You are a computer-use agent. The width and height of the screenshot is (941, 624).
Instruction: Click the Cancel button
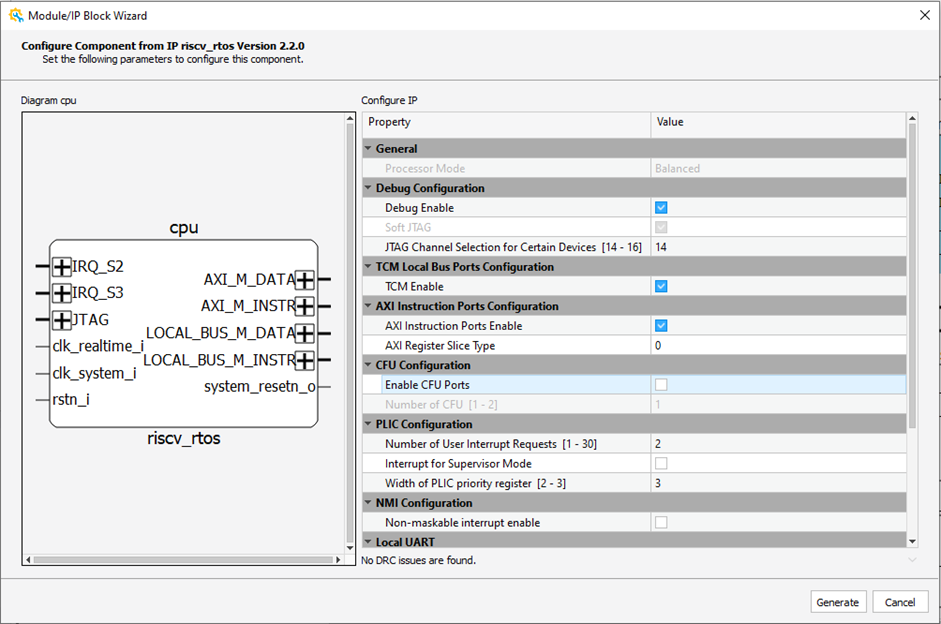pos(900,602)
